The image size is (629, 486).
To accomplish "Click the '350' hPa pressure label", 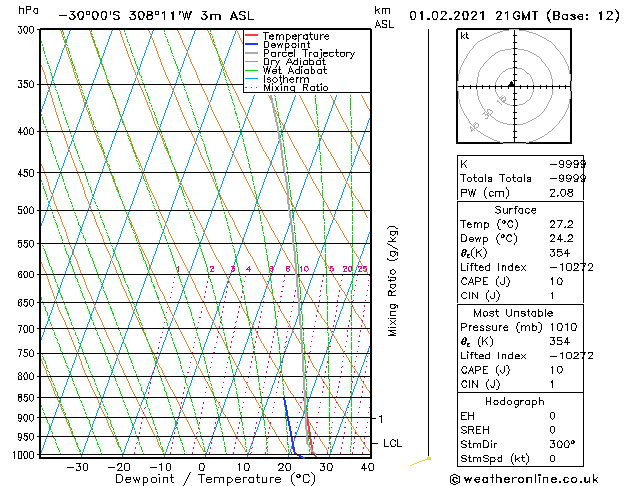I will (x=28, y=85).
